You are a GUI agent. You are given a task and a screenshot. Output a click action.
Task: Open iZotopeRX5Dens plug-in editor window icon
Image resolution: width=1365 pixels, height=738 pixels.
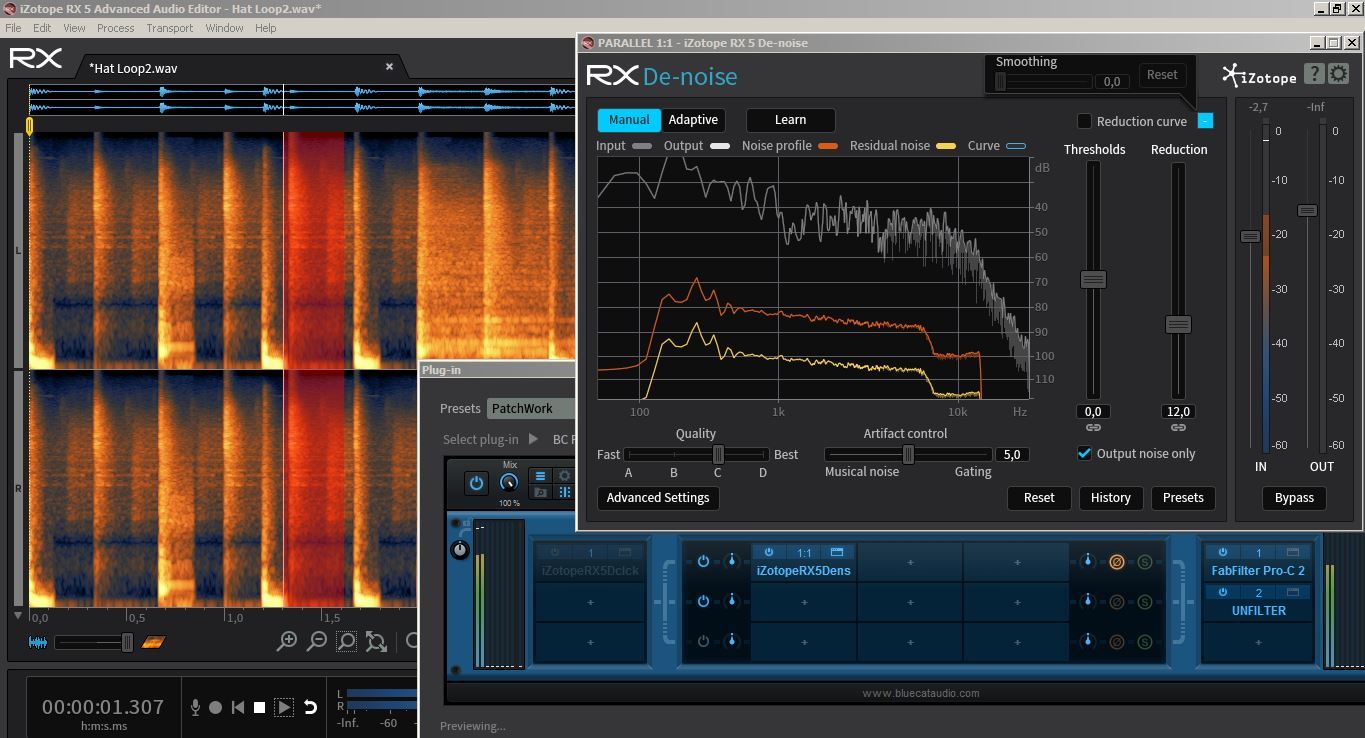coord(837,552)
